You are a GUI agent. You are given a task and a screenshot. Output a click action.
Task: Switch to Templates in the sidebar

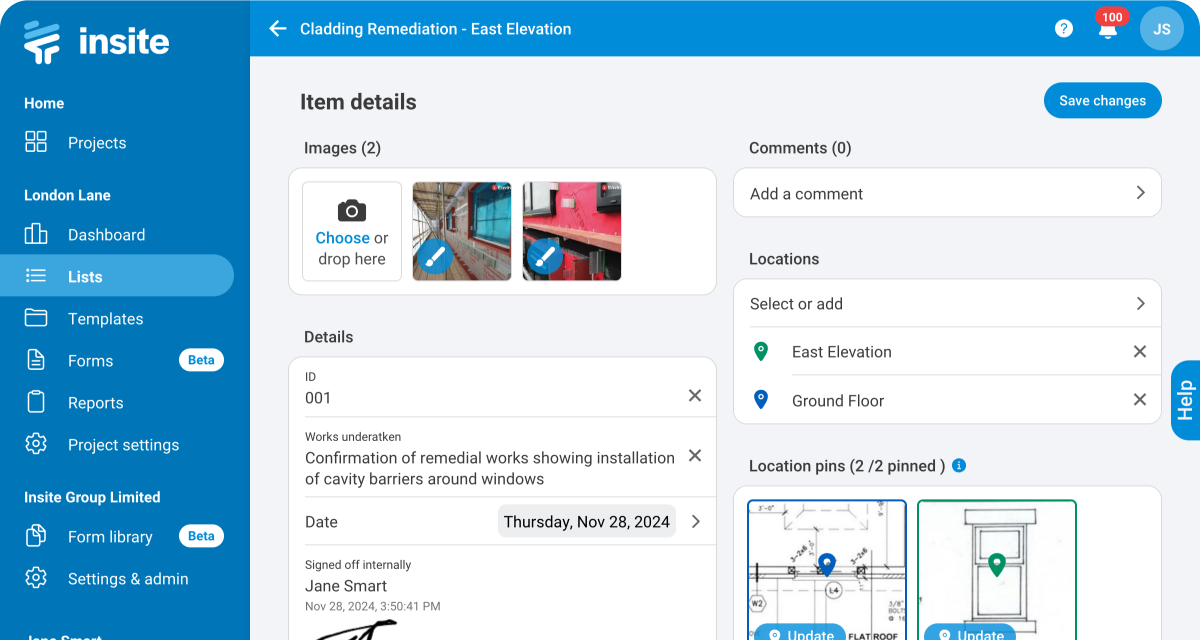pos(104,318)
